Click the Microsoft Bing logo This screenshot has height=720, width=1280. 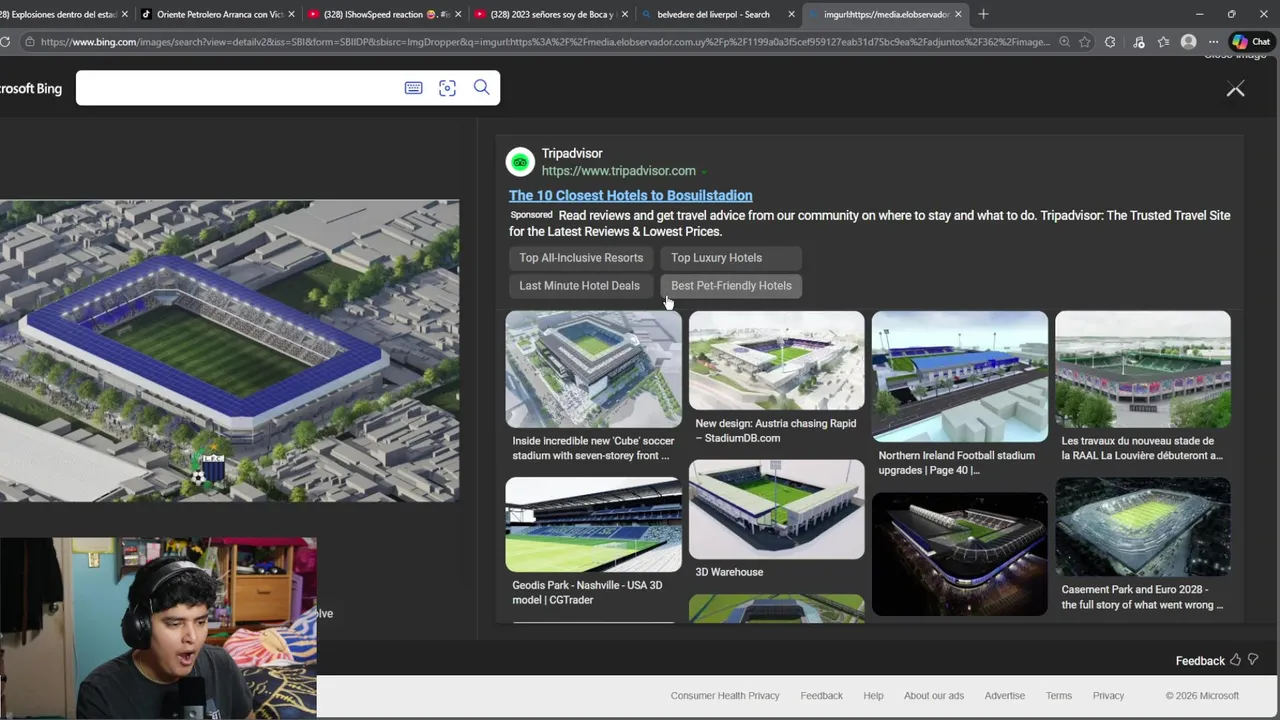[x=30, y=89]
